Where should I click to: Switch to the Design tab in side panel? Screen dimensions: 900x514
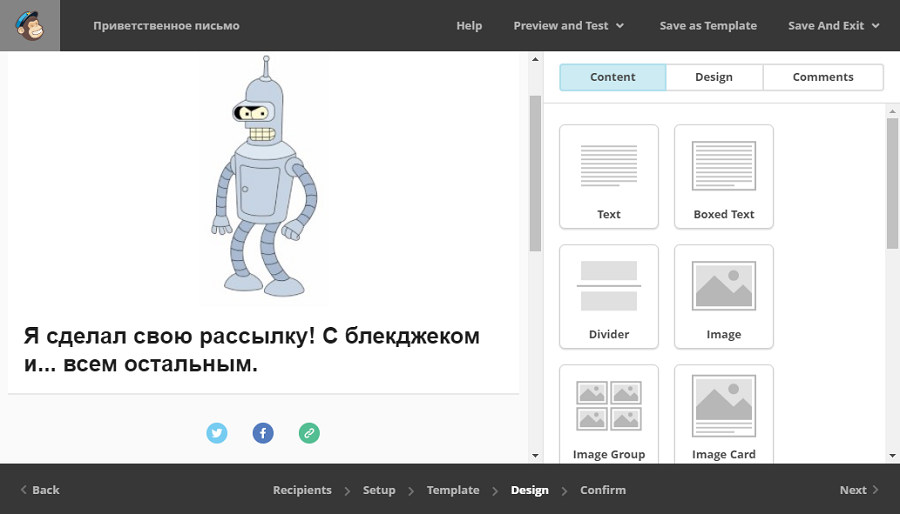point(714,77)
